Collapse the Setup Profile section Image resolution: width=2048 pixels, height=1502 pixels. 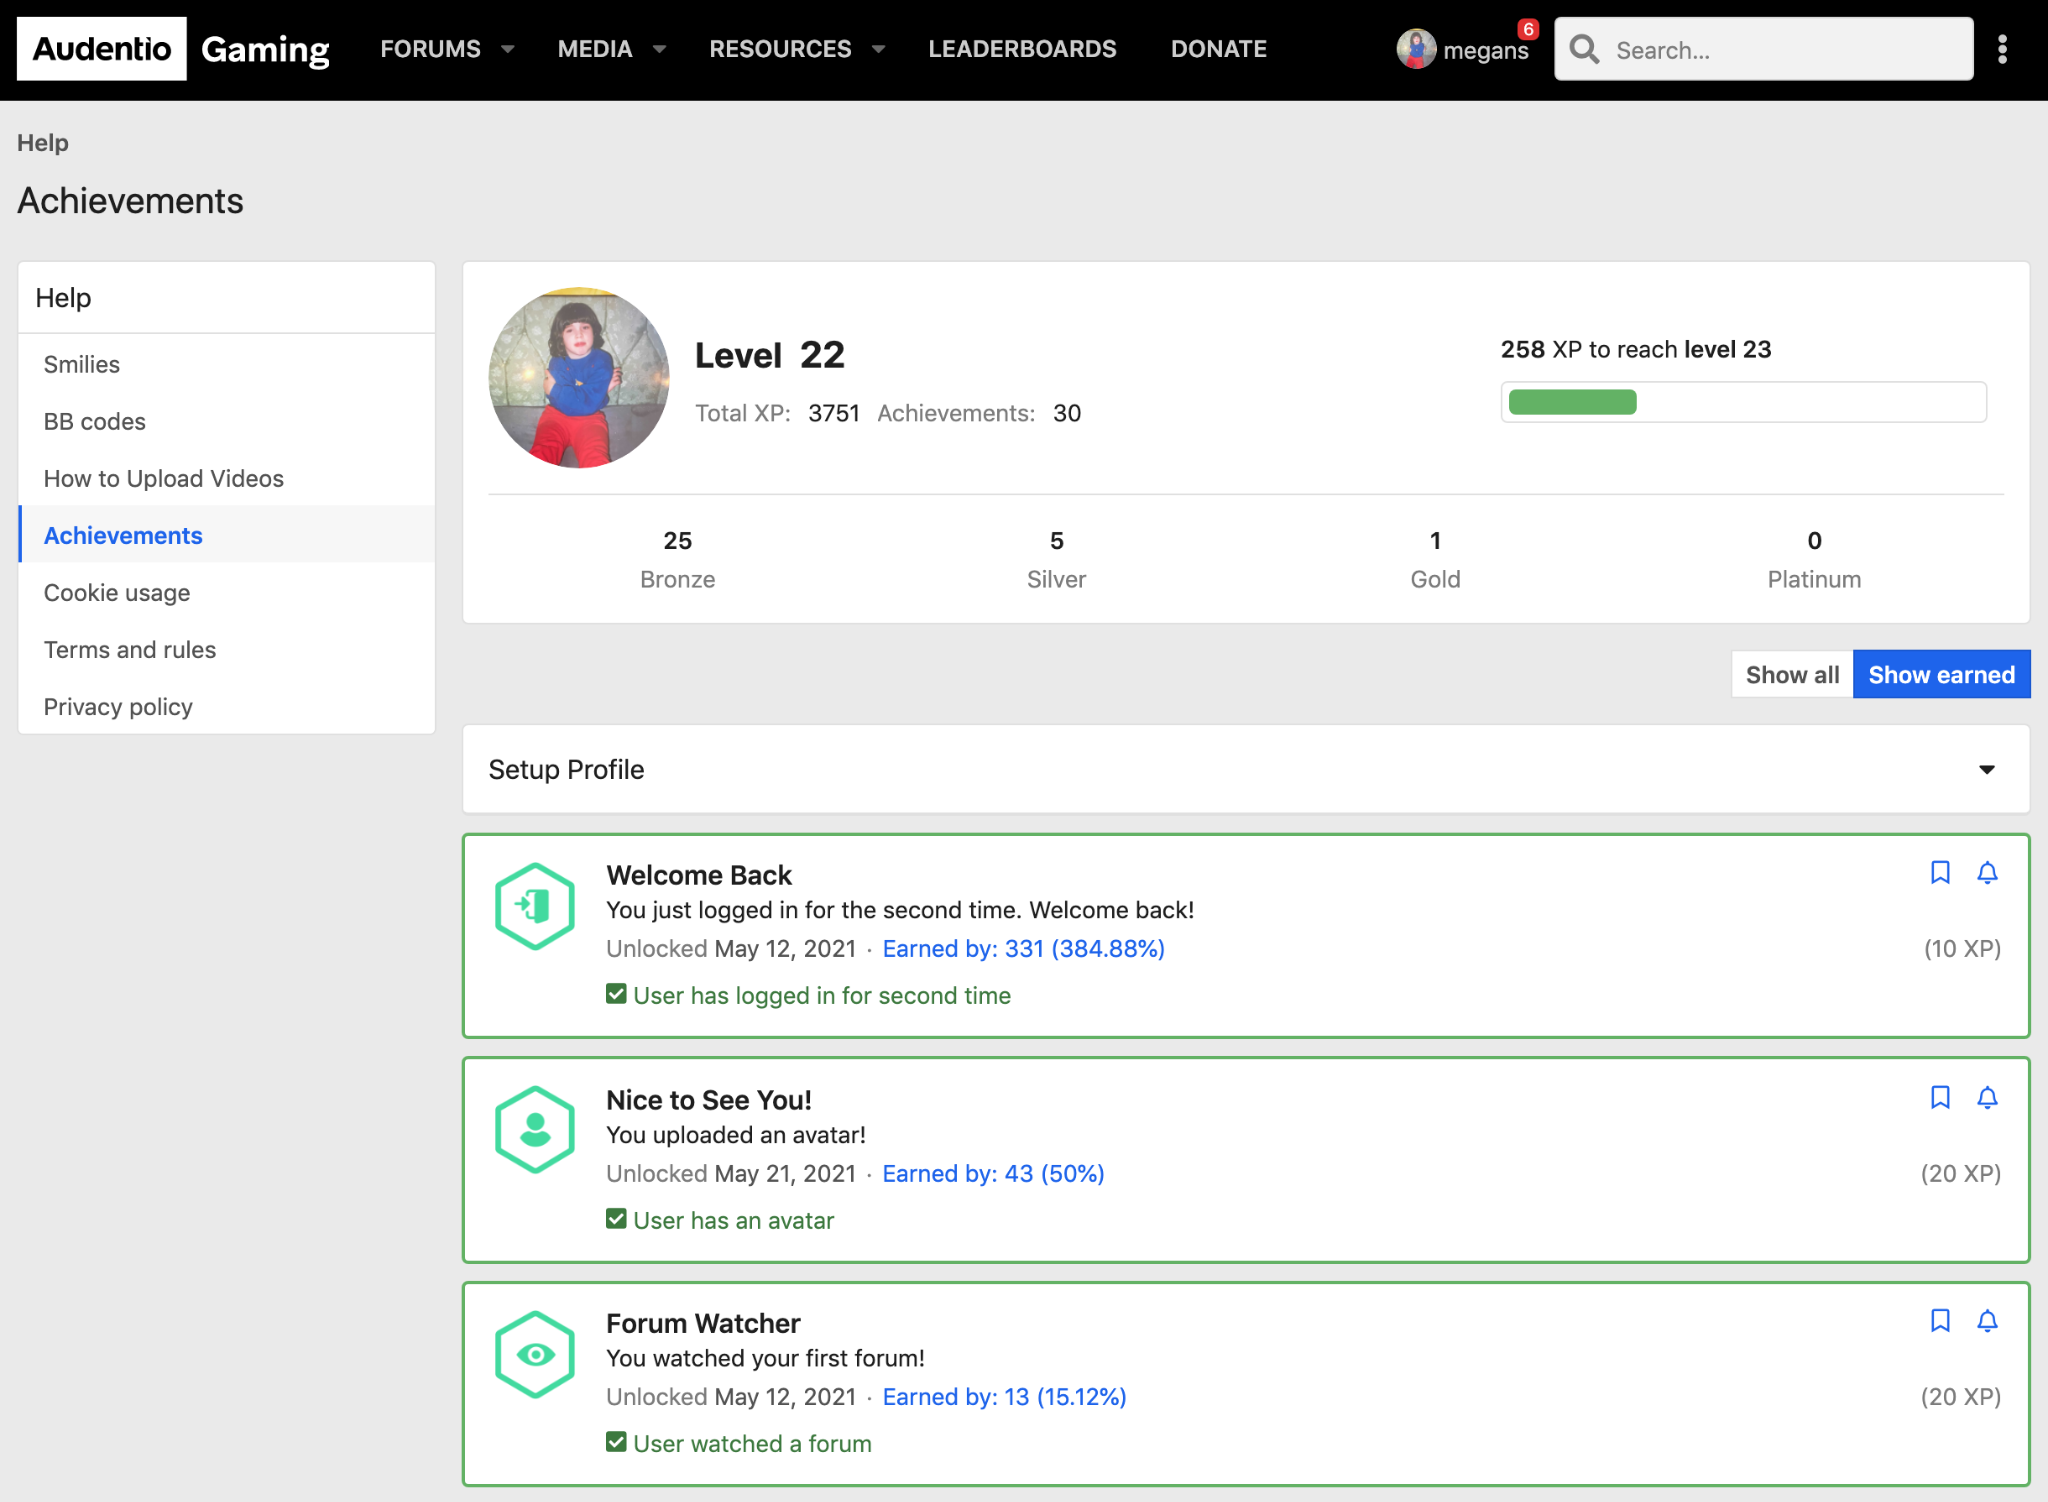1986,769
